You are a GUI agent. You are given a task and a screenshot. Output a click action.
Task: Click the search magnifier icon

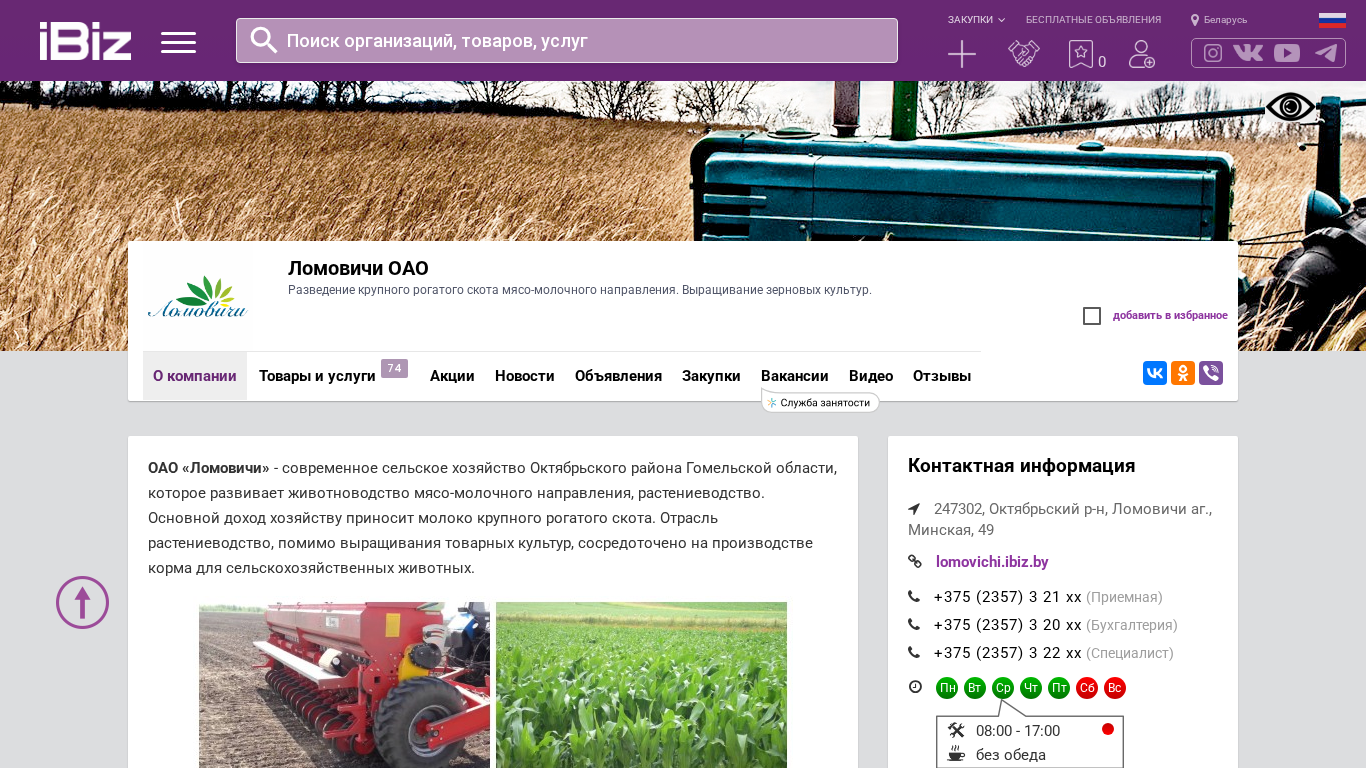(264, 40)
